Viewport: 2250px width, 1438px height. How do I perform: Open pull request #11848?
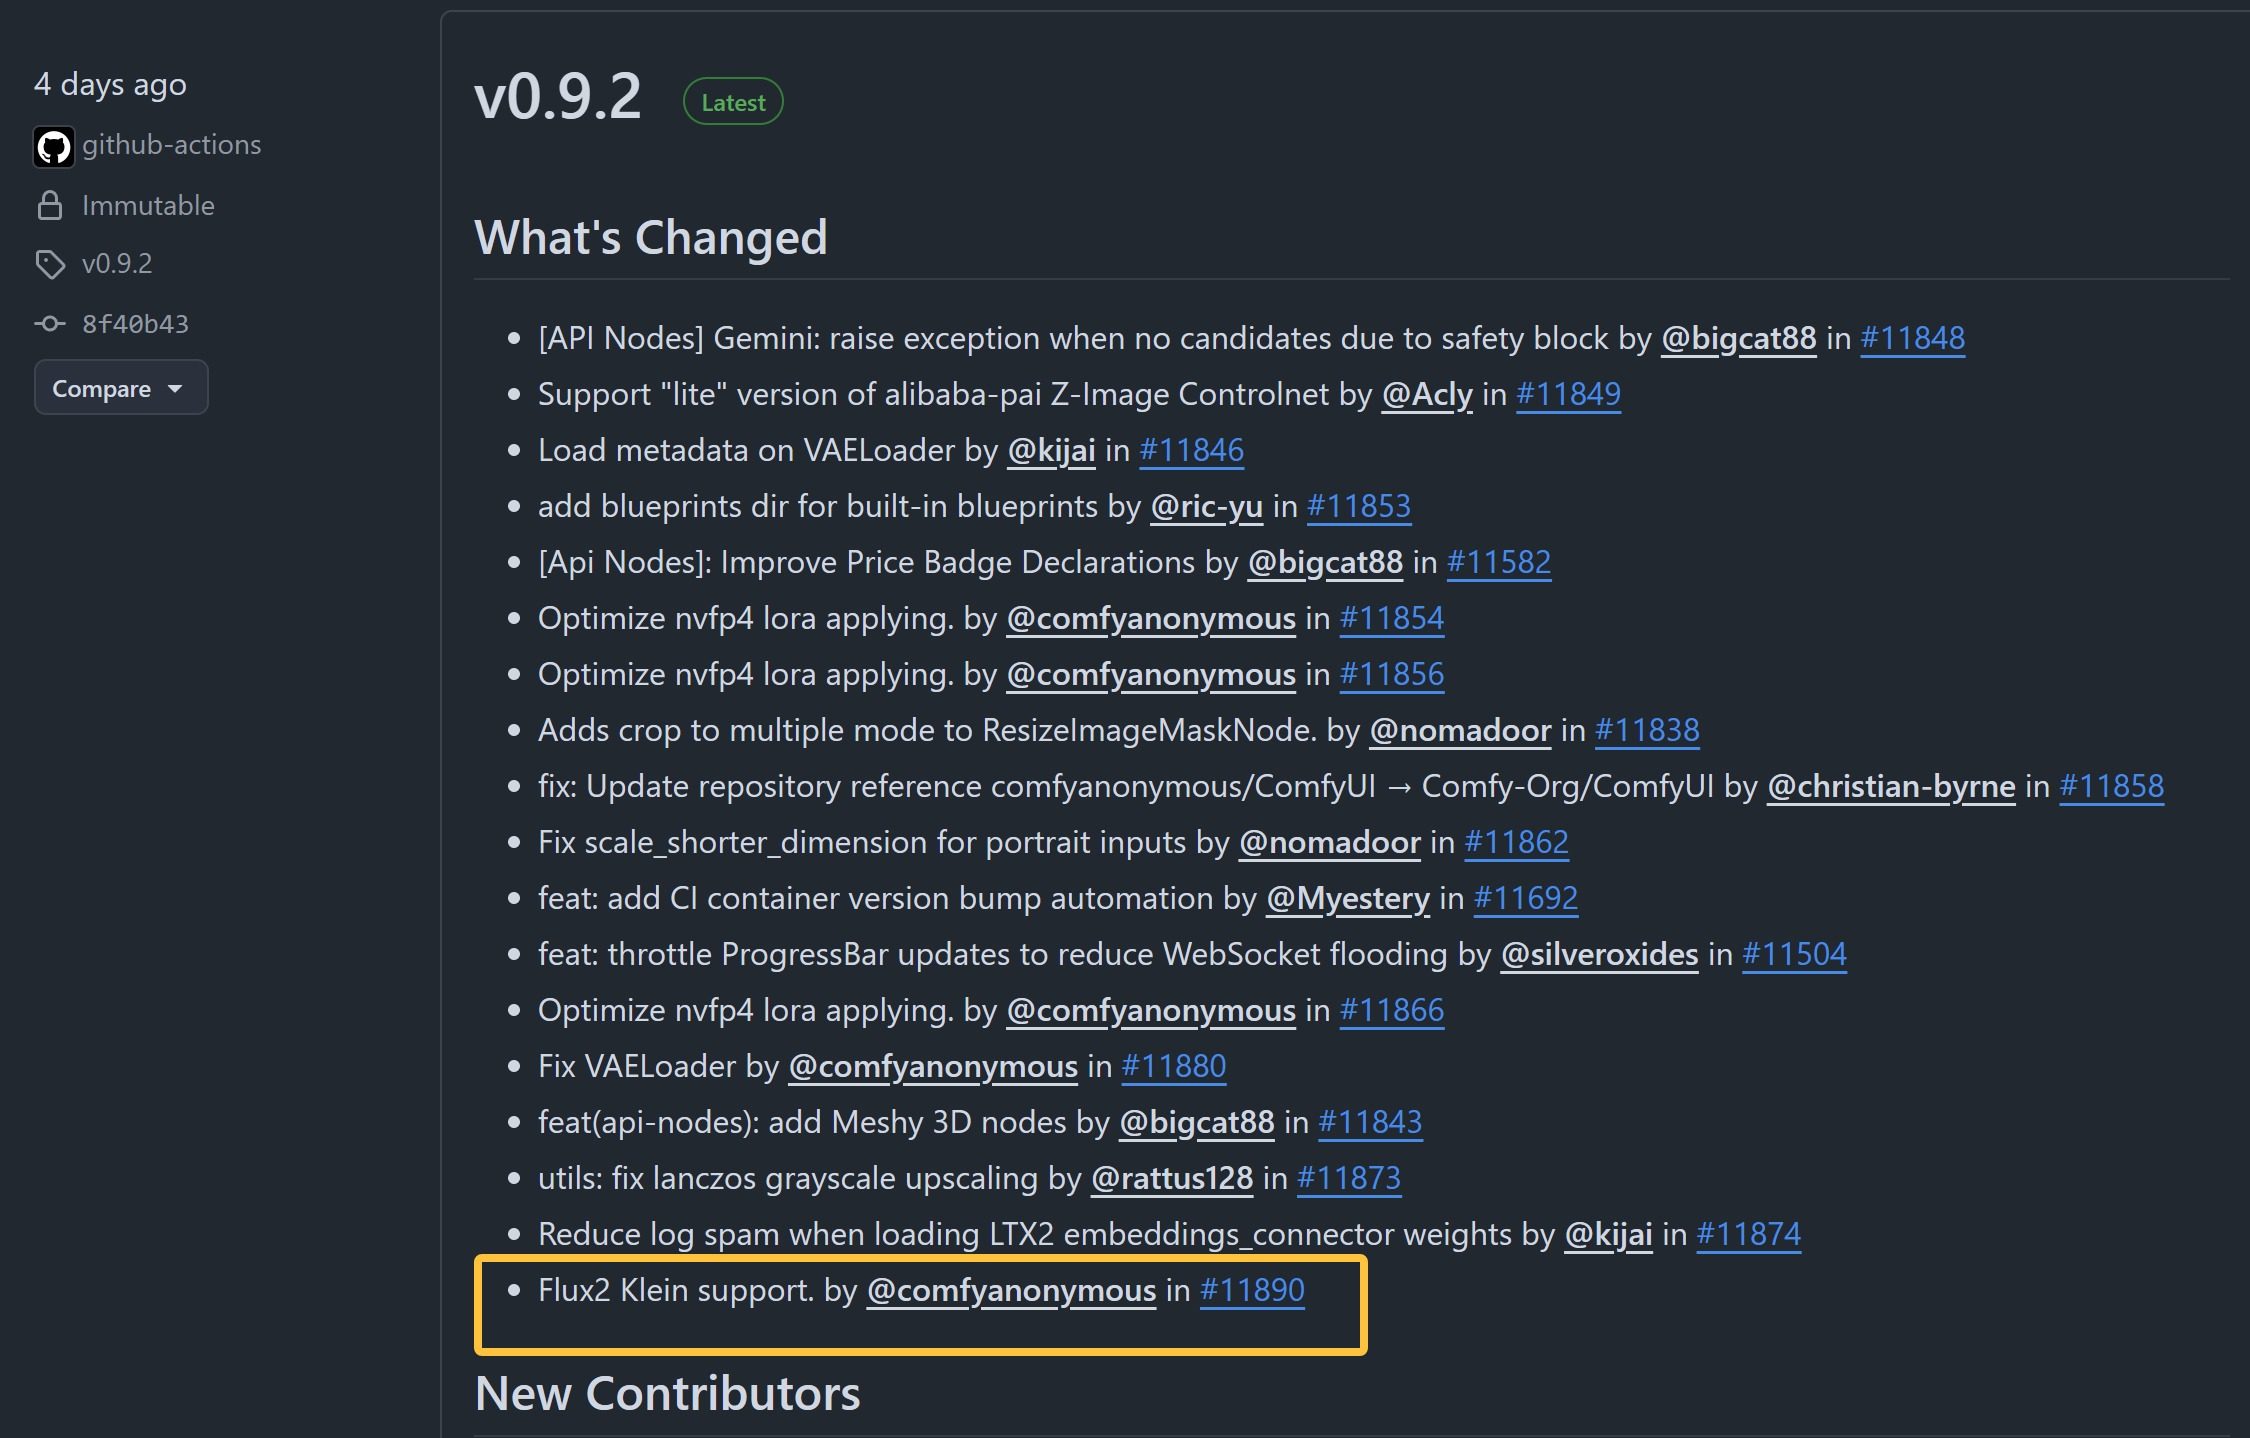click(1912, 338)
